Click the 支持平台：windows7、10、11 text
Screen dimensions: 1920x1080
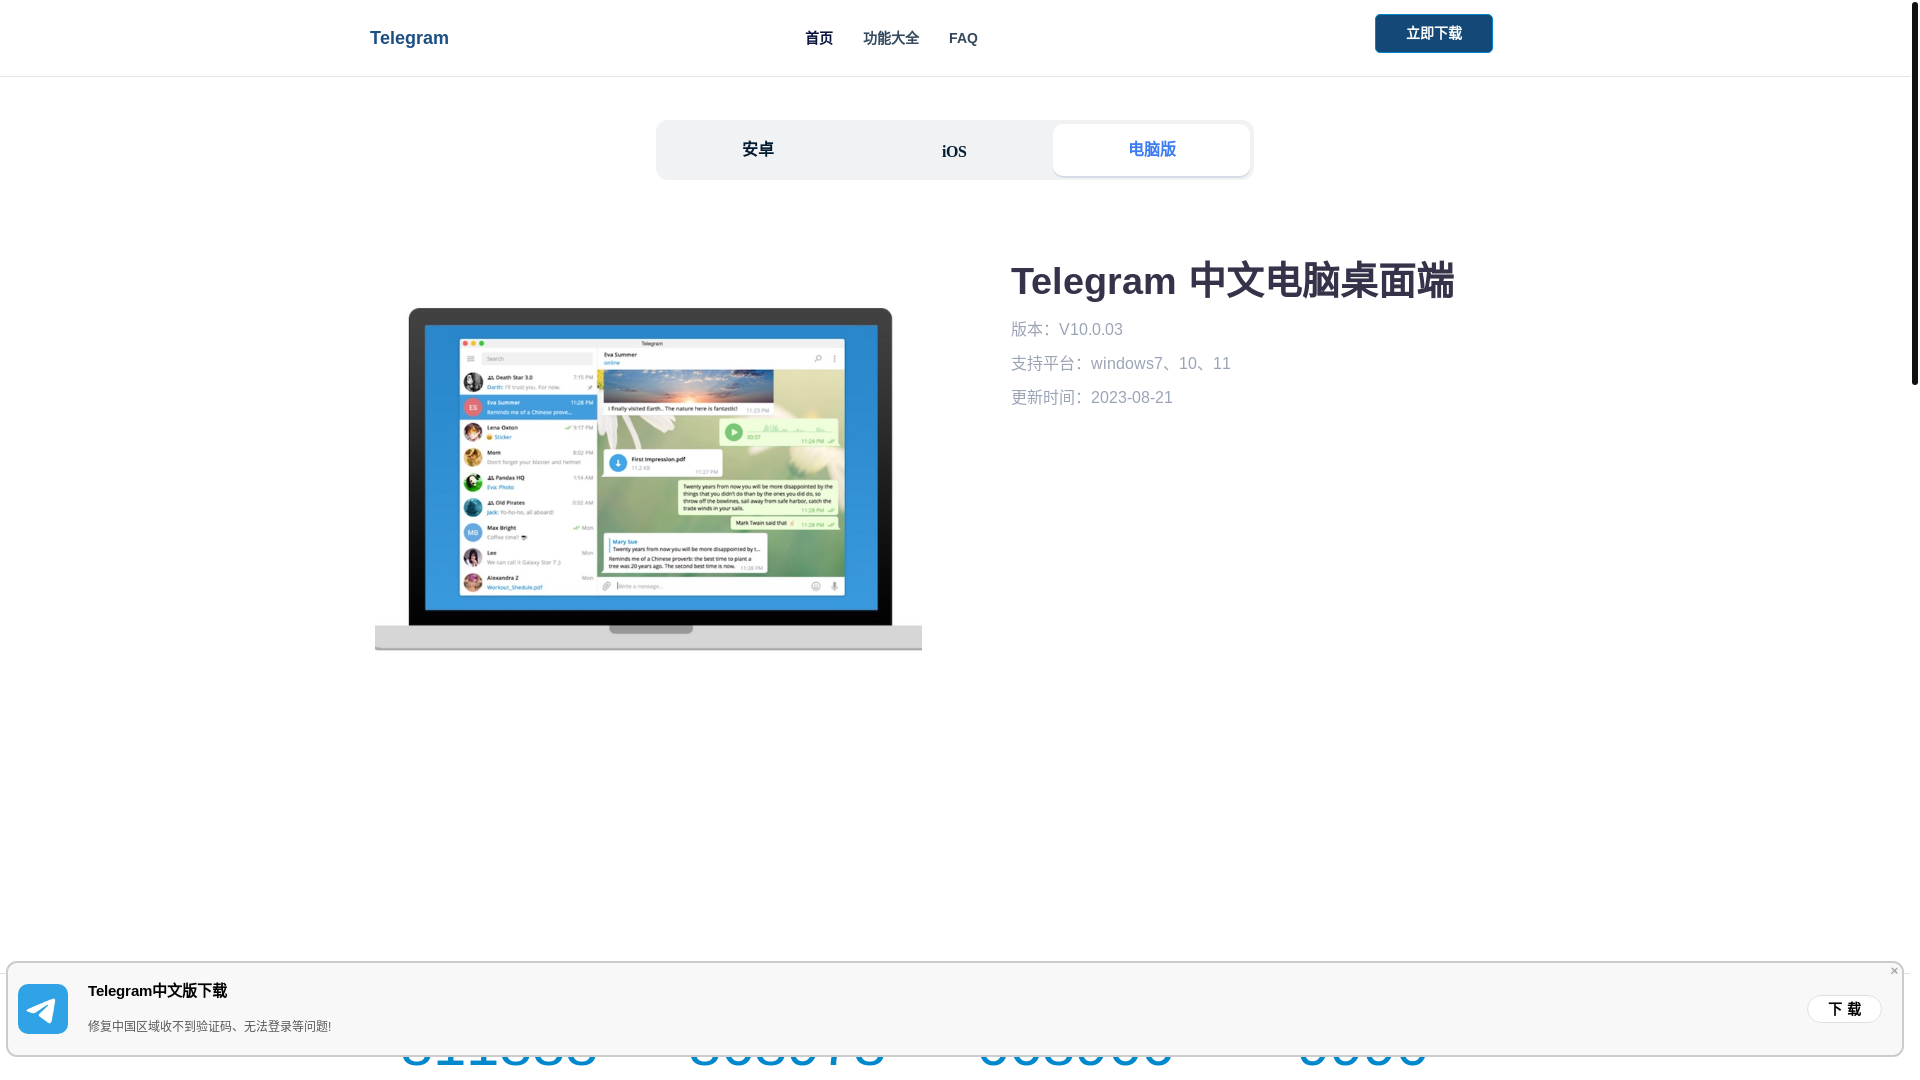pyautogui.click(x=1120, y=363)
